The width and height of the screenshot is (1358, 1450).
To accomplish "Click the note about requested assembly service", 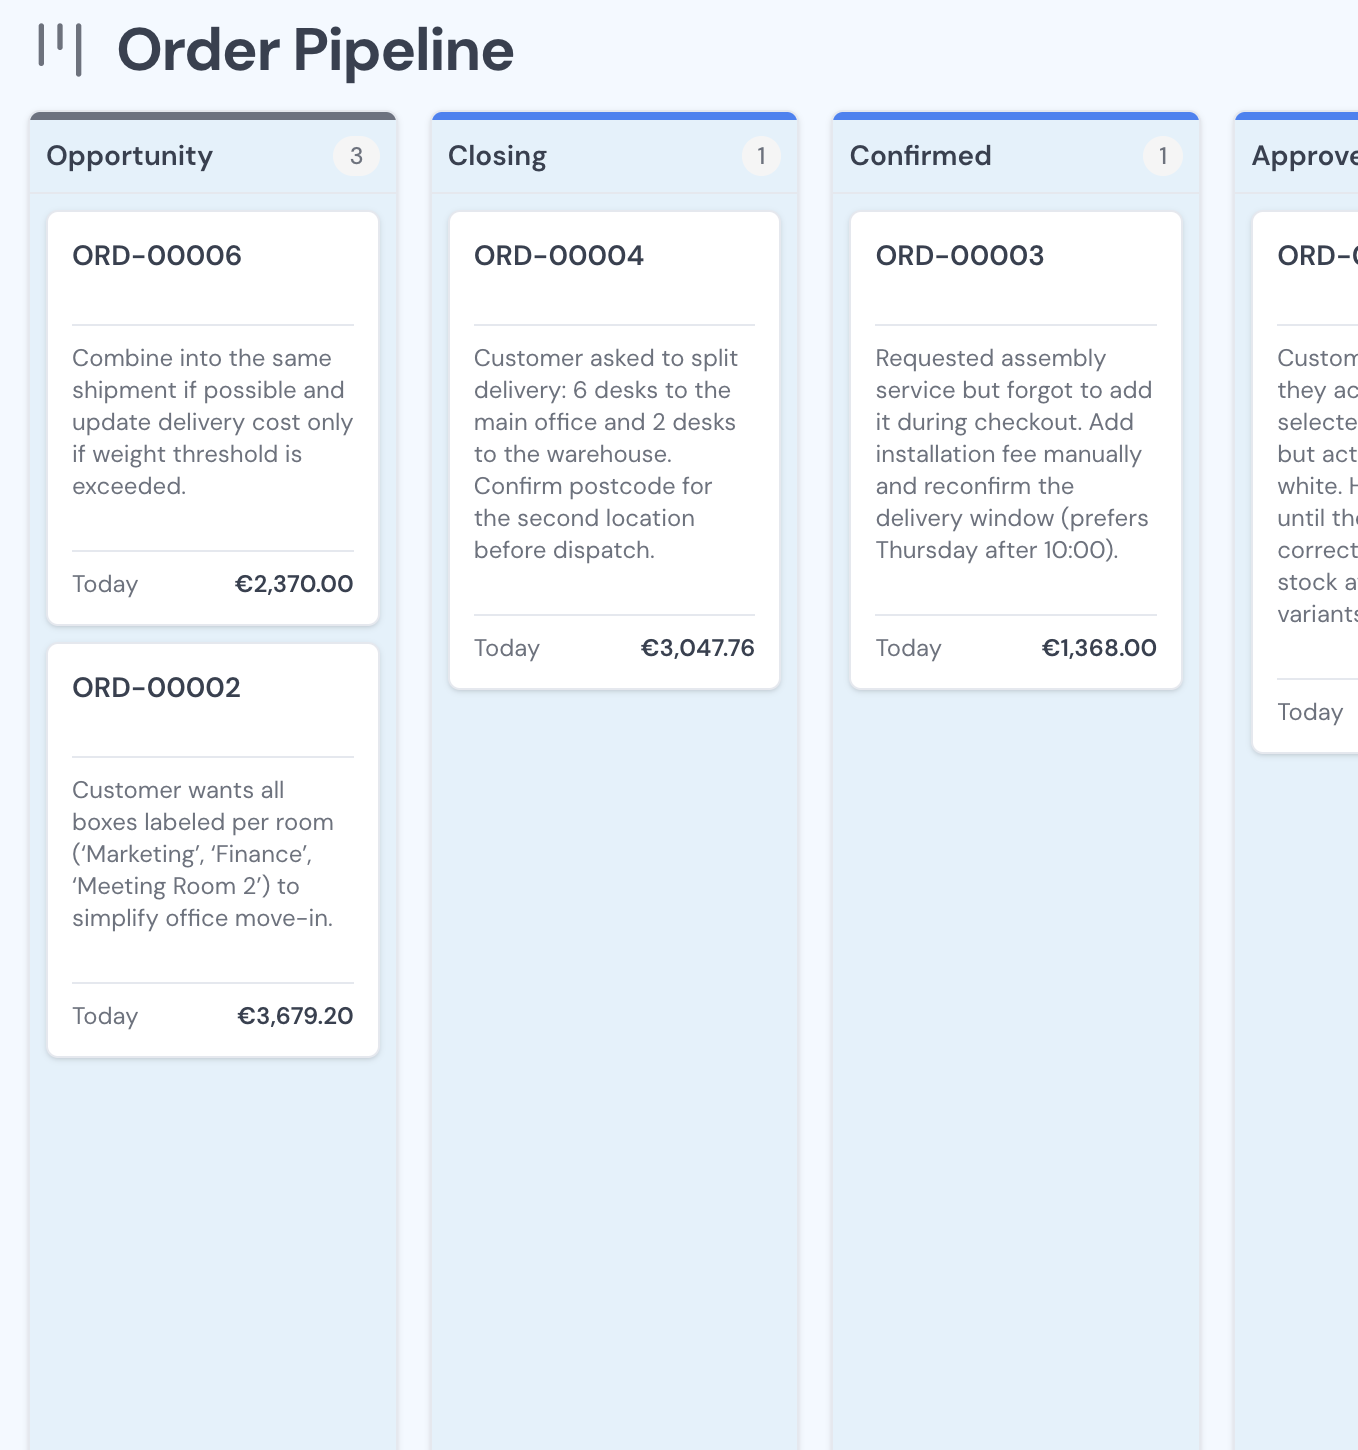I will 1016,454.
